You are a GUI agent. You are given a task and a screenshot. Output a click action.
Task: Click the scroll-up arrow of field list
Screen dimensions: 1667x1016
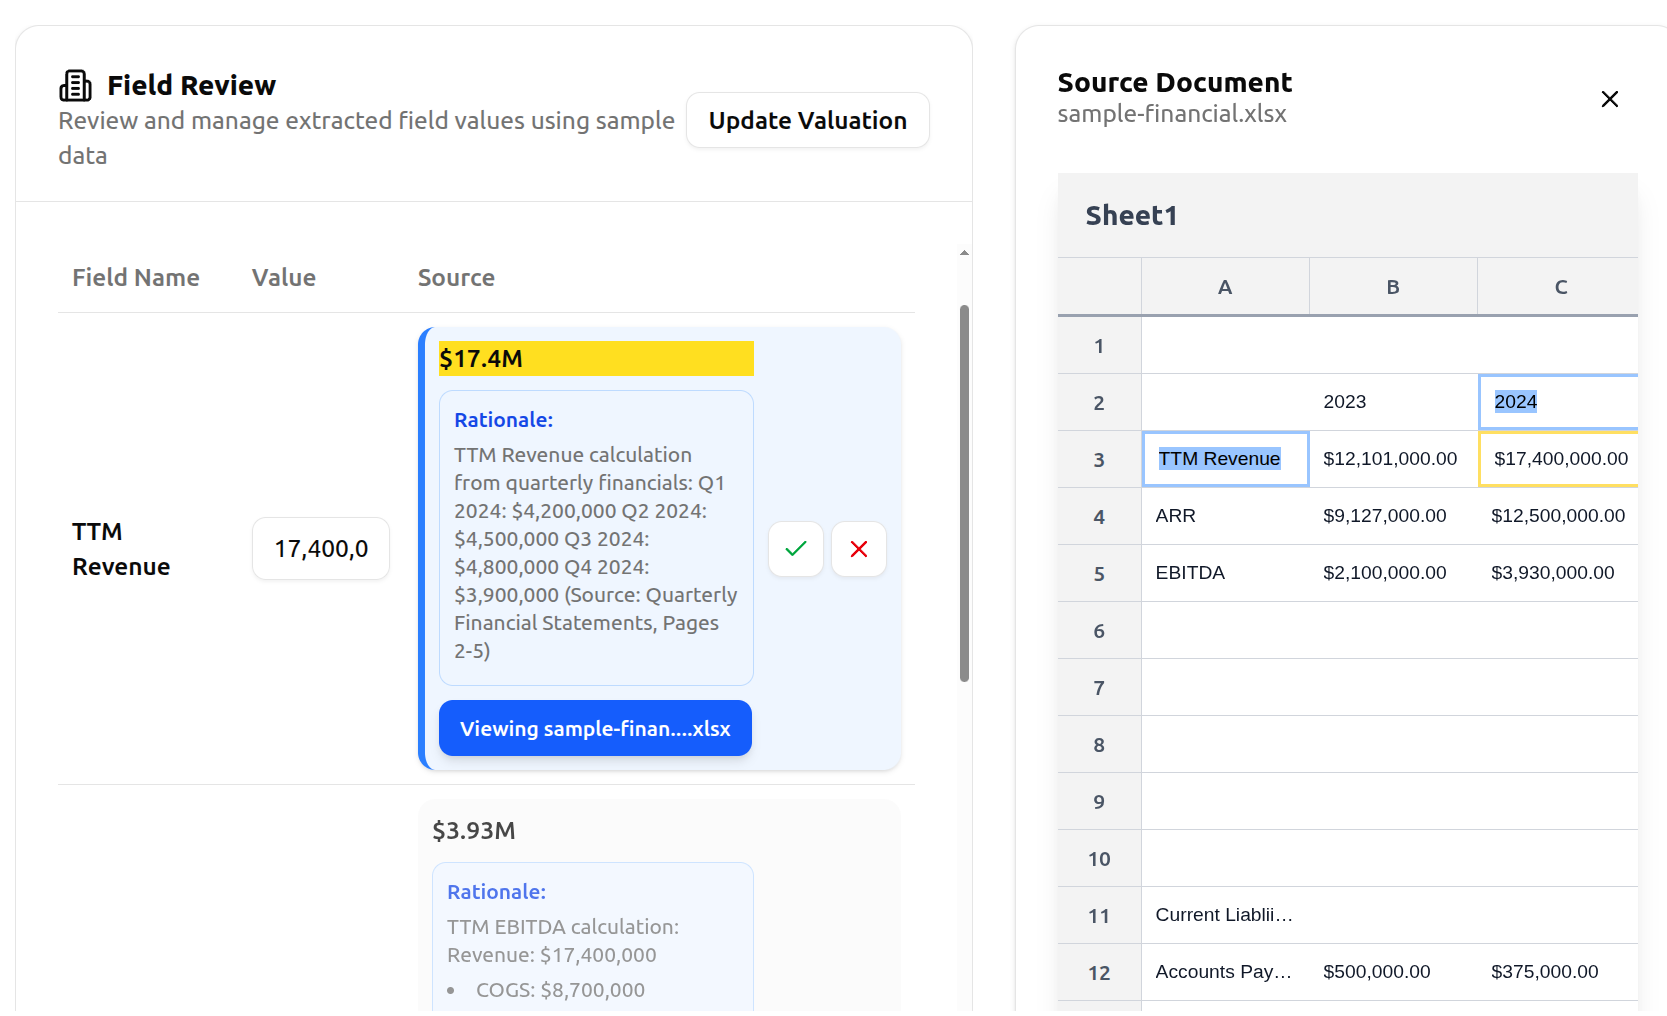click(x=964, y=253)
